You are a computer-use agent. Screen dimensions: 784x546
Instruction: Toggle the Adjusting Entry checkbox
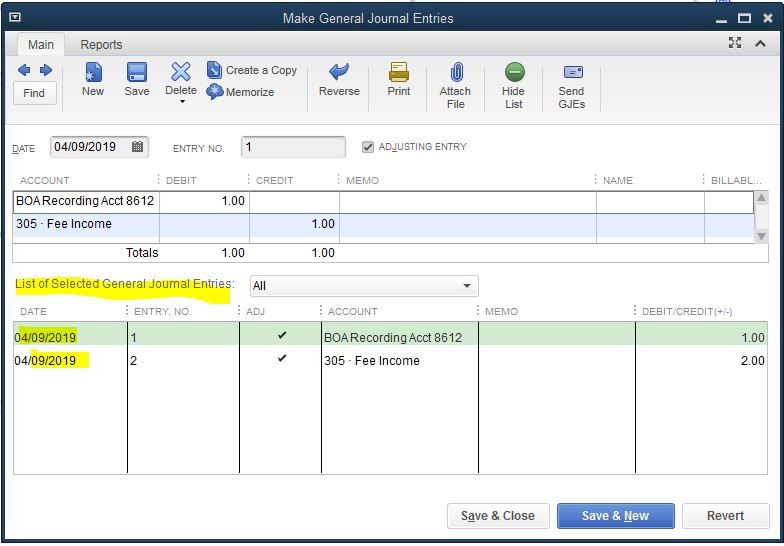coord(368,147)
